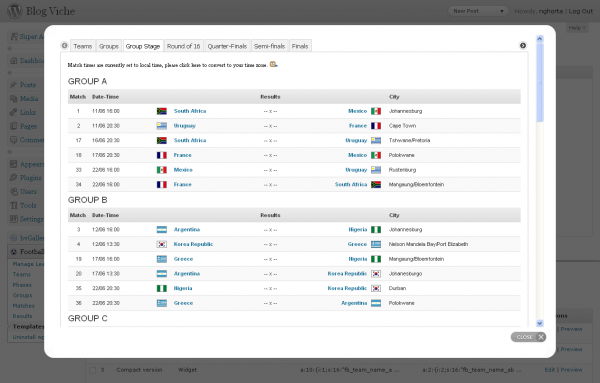Click Nigeria flag in match 3 row
This screenshot has width=600, height=383.
[x=376, y=230]
